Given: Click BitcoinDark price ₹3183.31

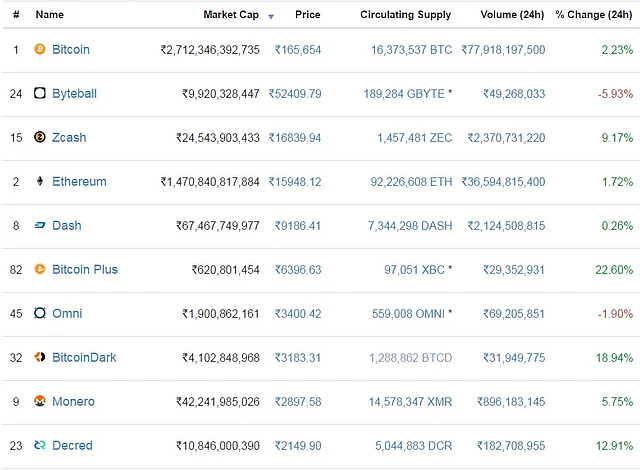Looking at the screenshot, I should [298, 358].
